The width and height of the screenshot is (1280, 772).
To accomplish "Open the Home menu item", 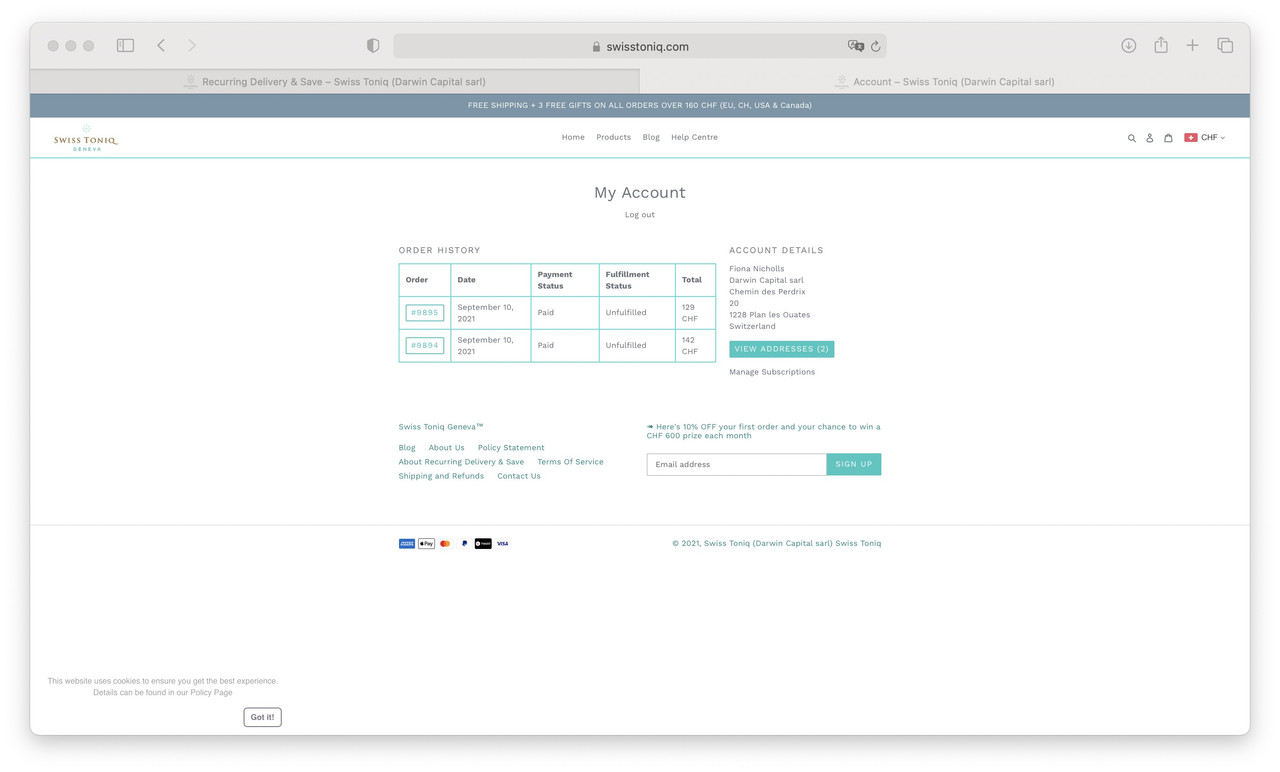I will (573, 137).
